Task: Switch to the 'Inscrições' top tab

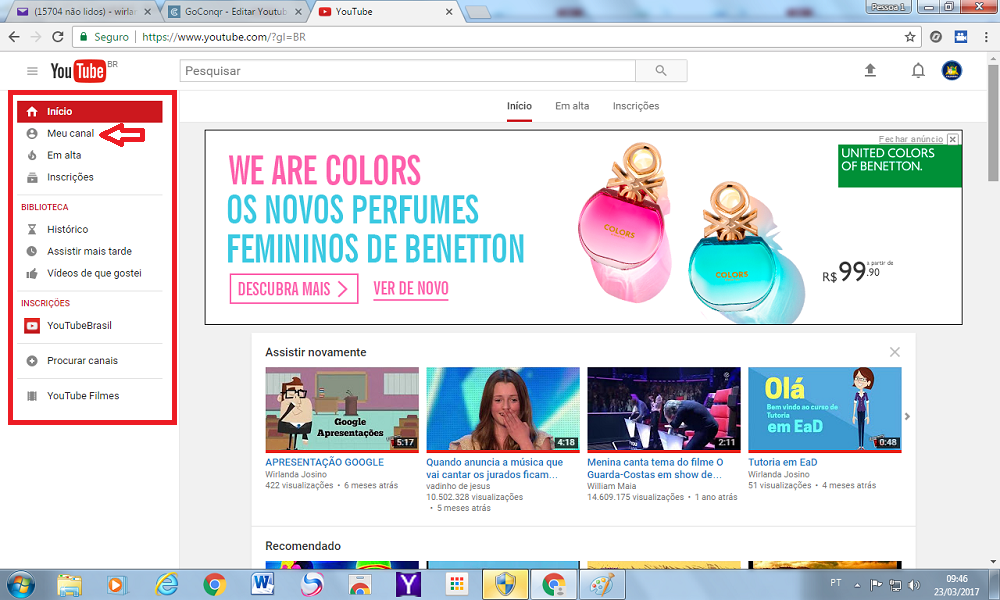Action: tap(636, 106)
